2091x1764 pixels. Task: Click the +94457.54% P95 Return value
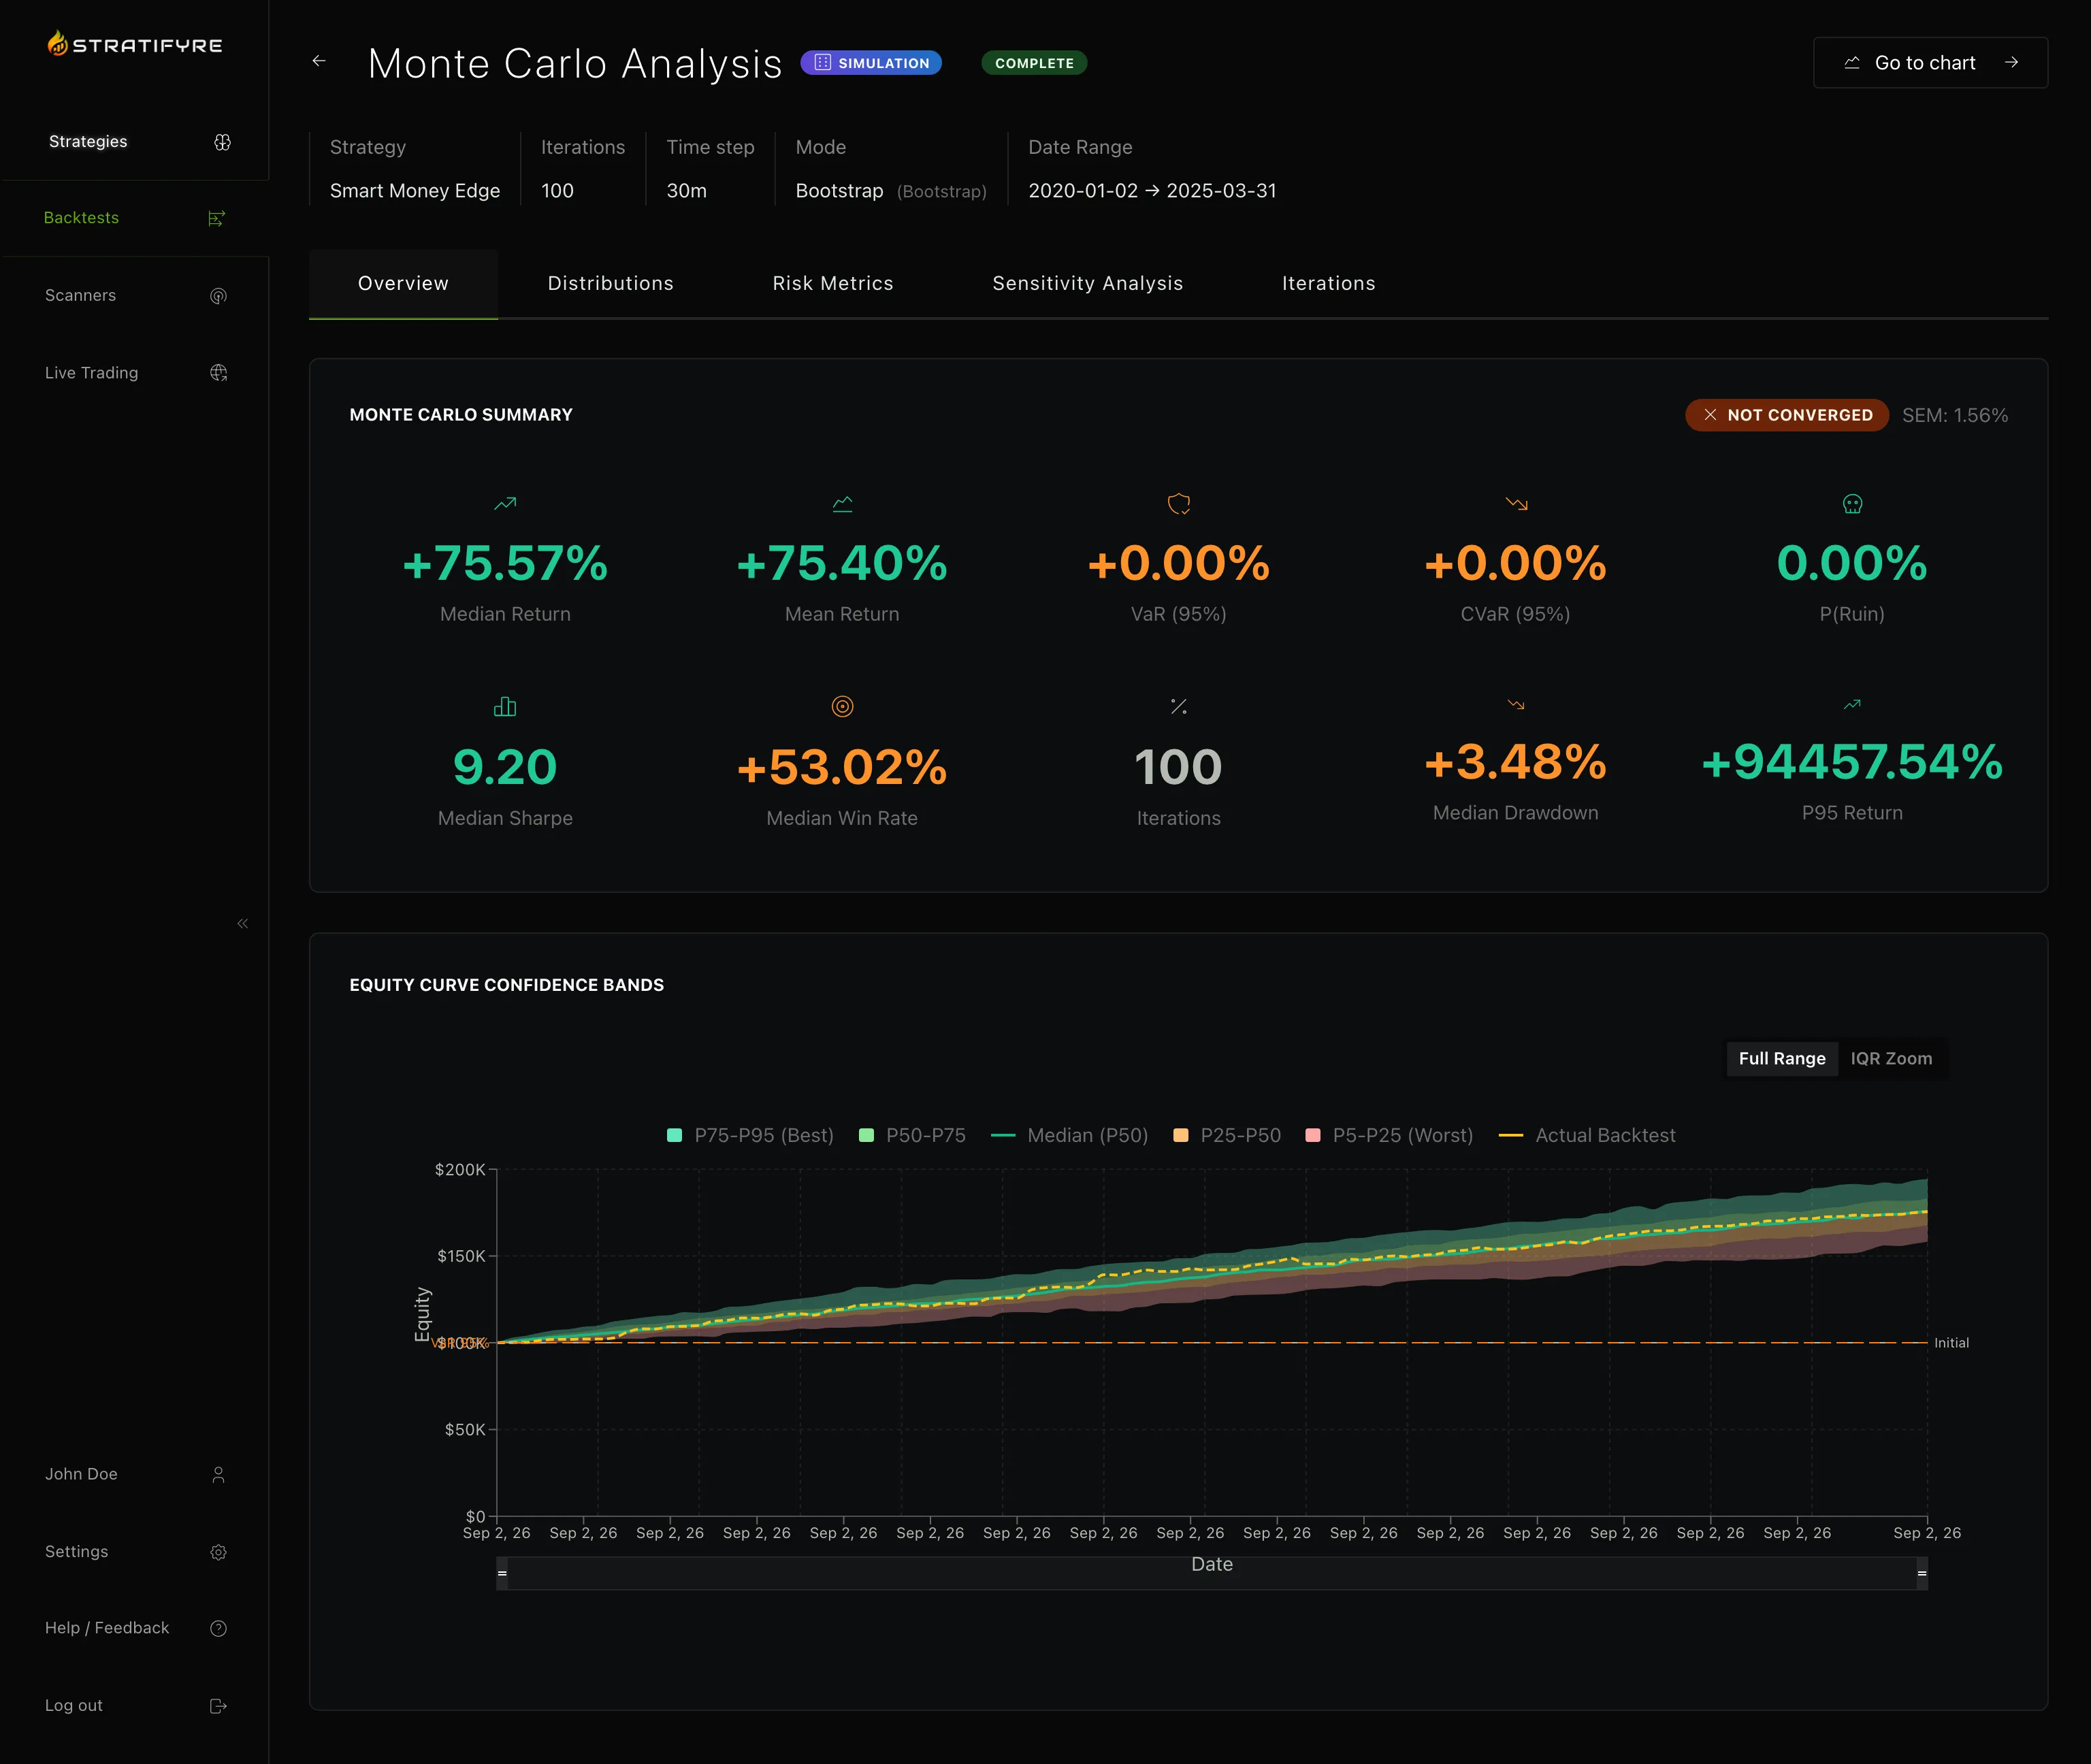[x=1852, y=762]
